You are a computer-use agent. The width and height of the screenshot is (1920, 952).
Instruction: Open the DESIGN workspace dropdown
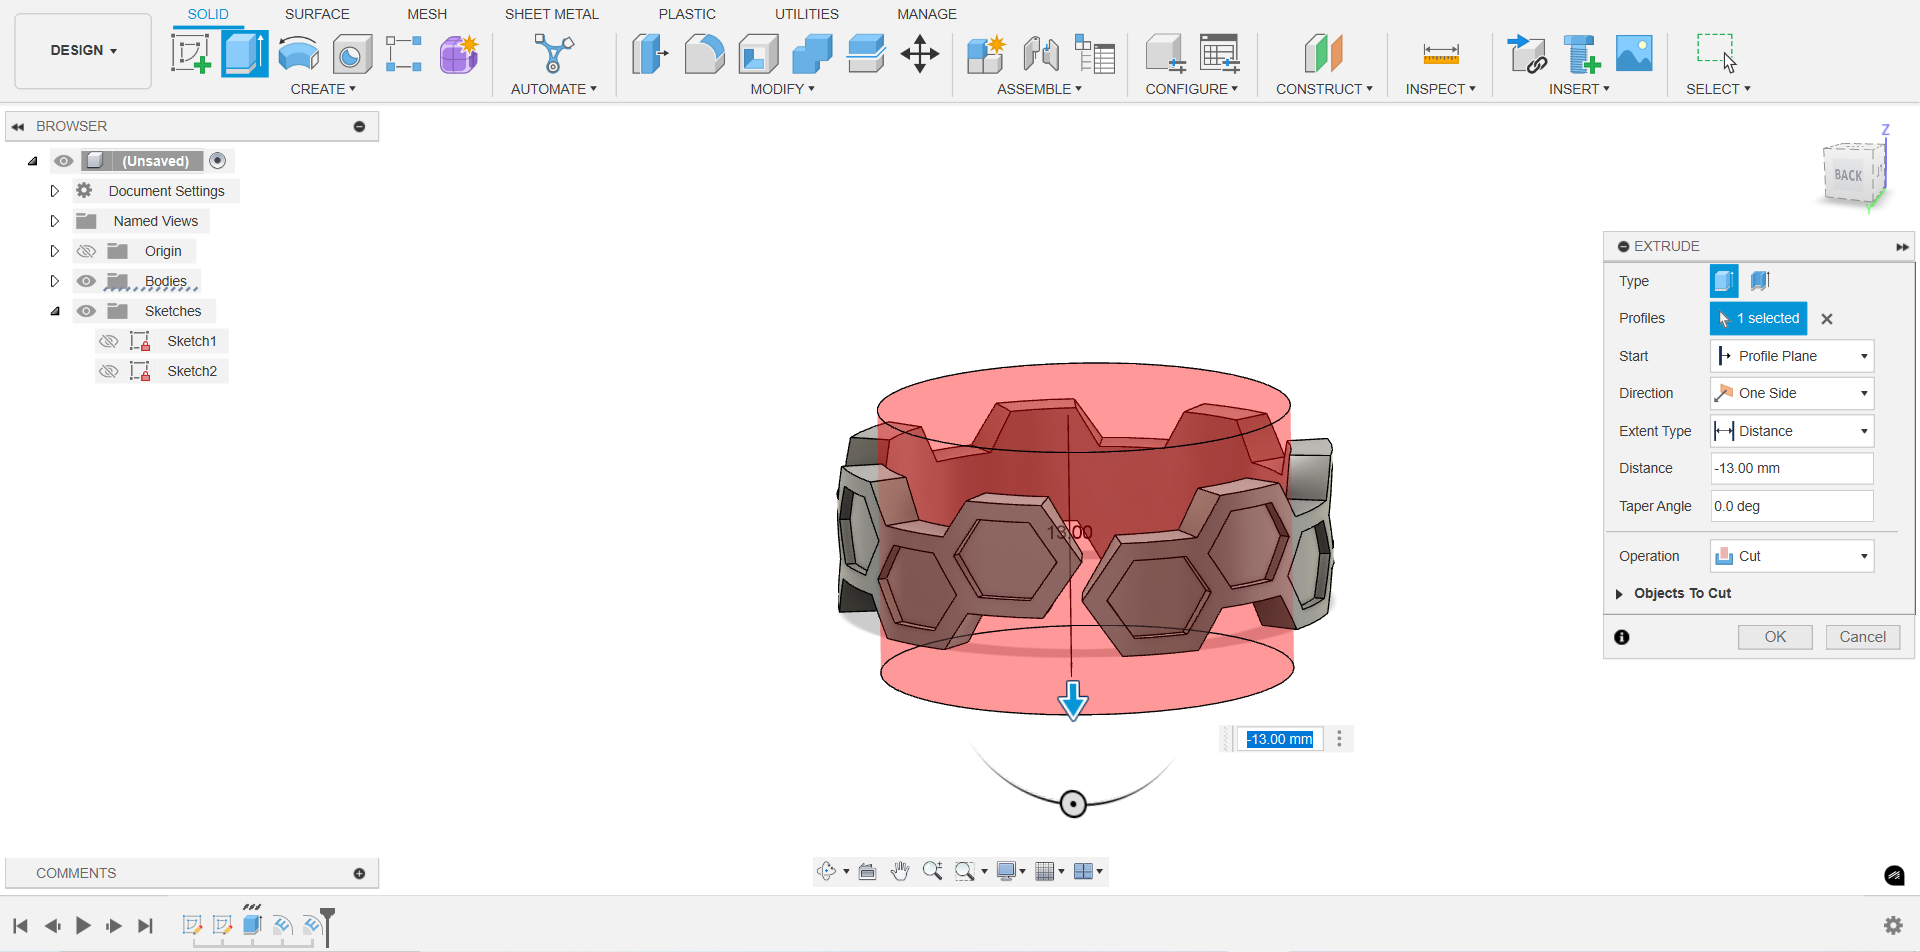click(84, 51)
